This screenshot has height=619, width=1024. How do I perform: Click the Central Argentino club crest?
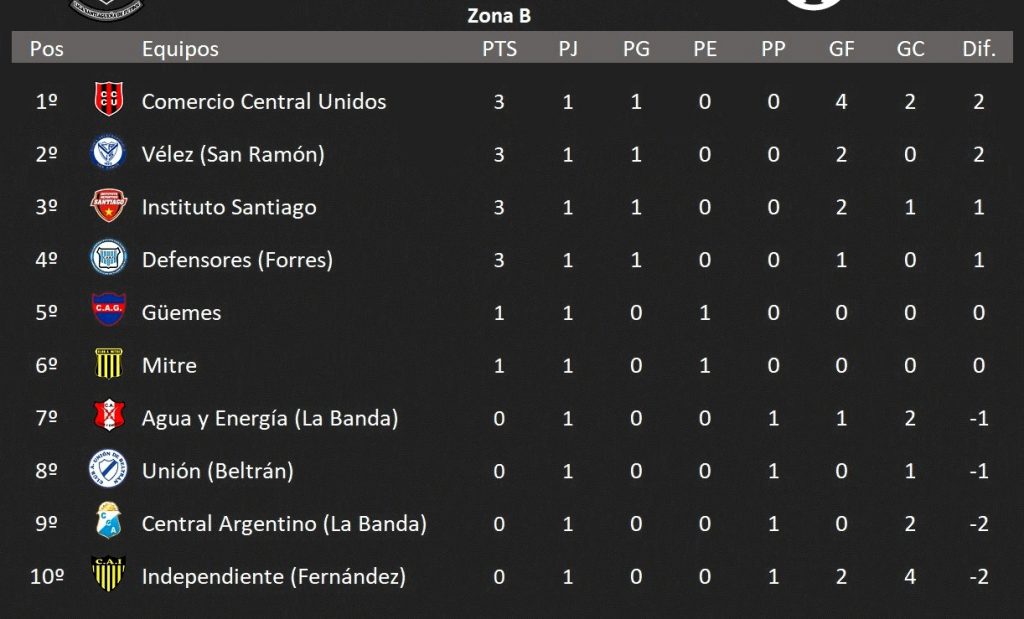click(x=108, y=520)
